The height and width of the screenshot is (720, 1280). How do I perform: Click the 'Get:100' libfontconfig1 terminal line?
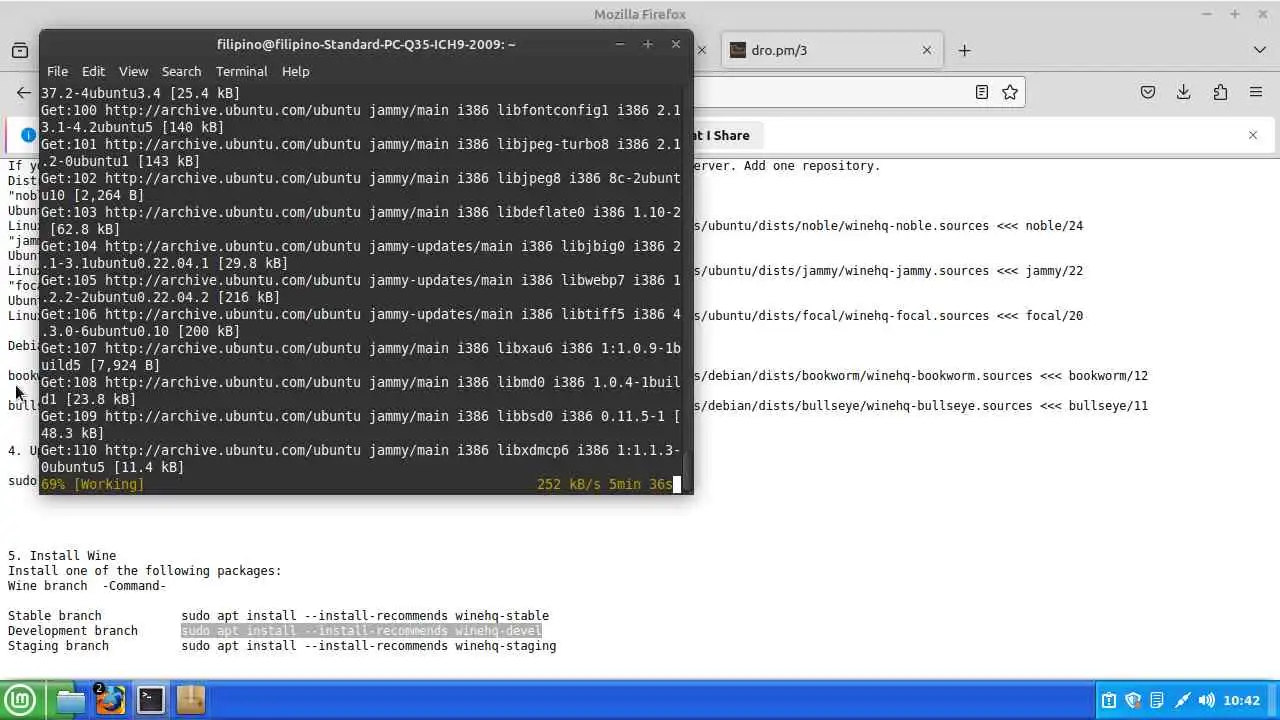click(361, 118)
